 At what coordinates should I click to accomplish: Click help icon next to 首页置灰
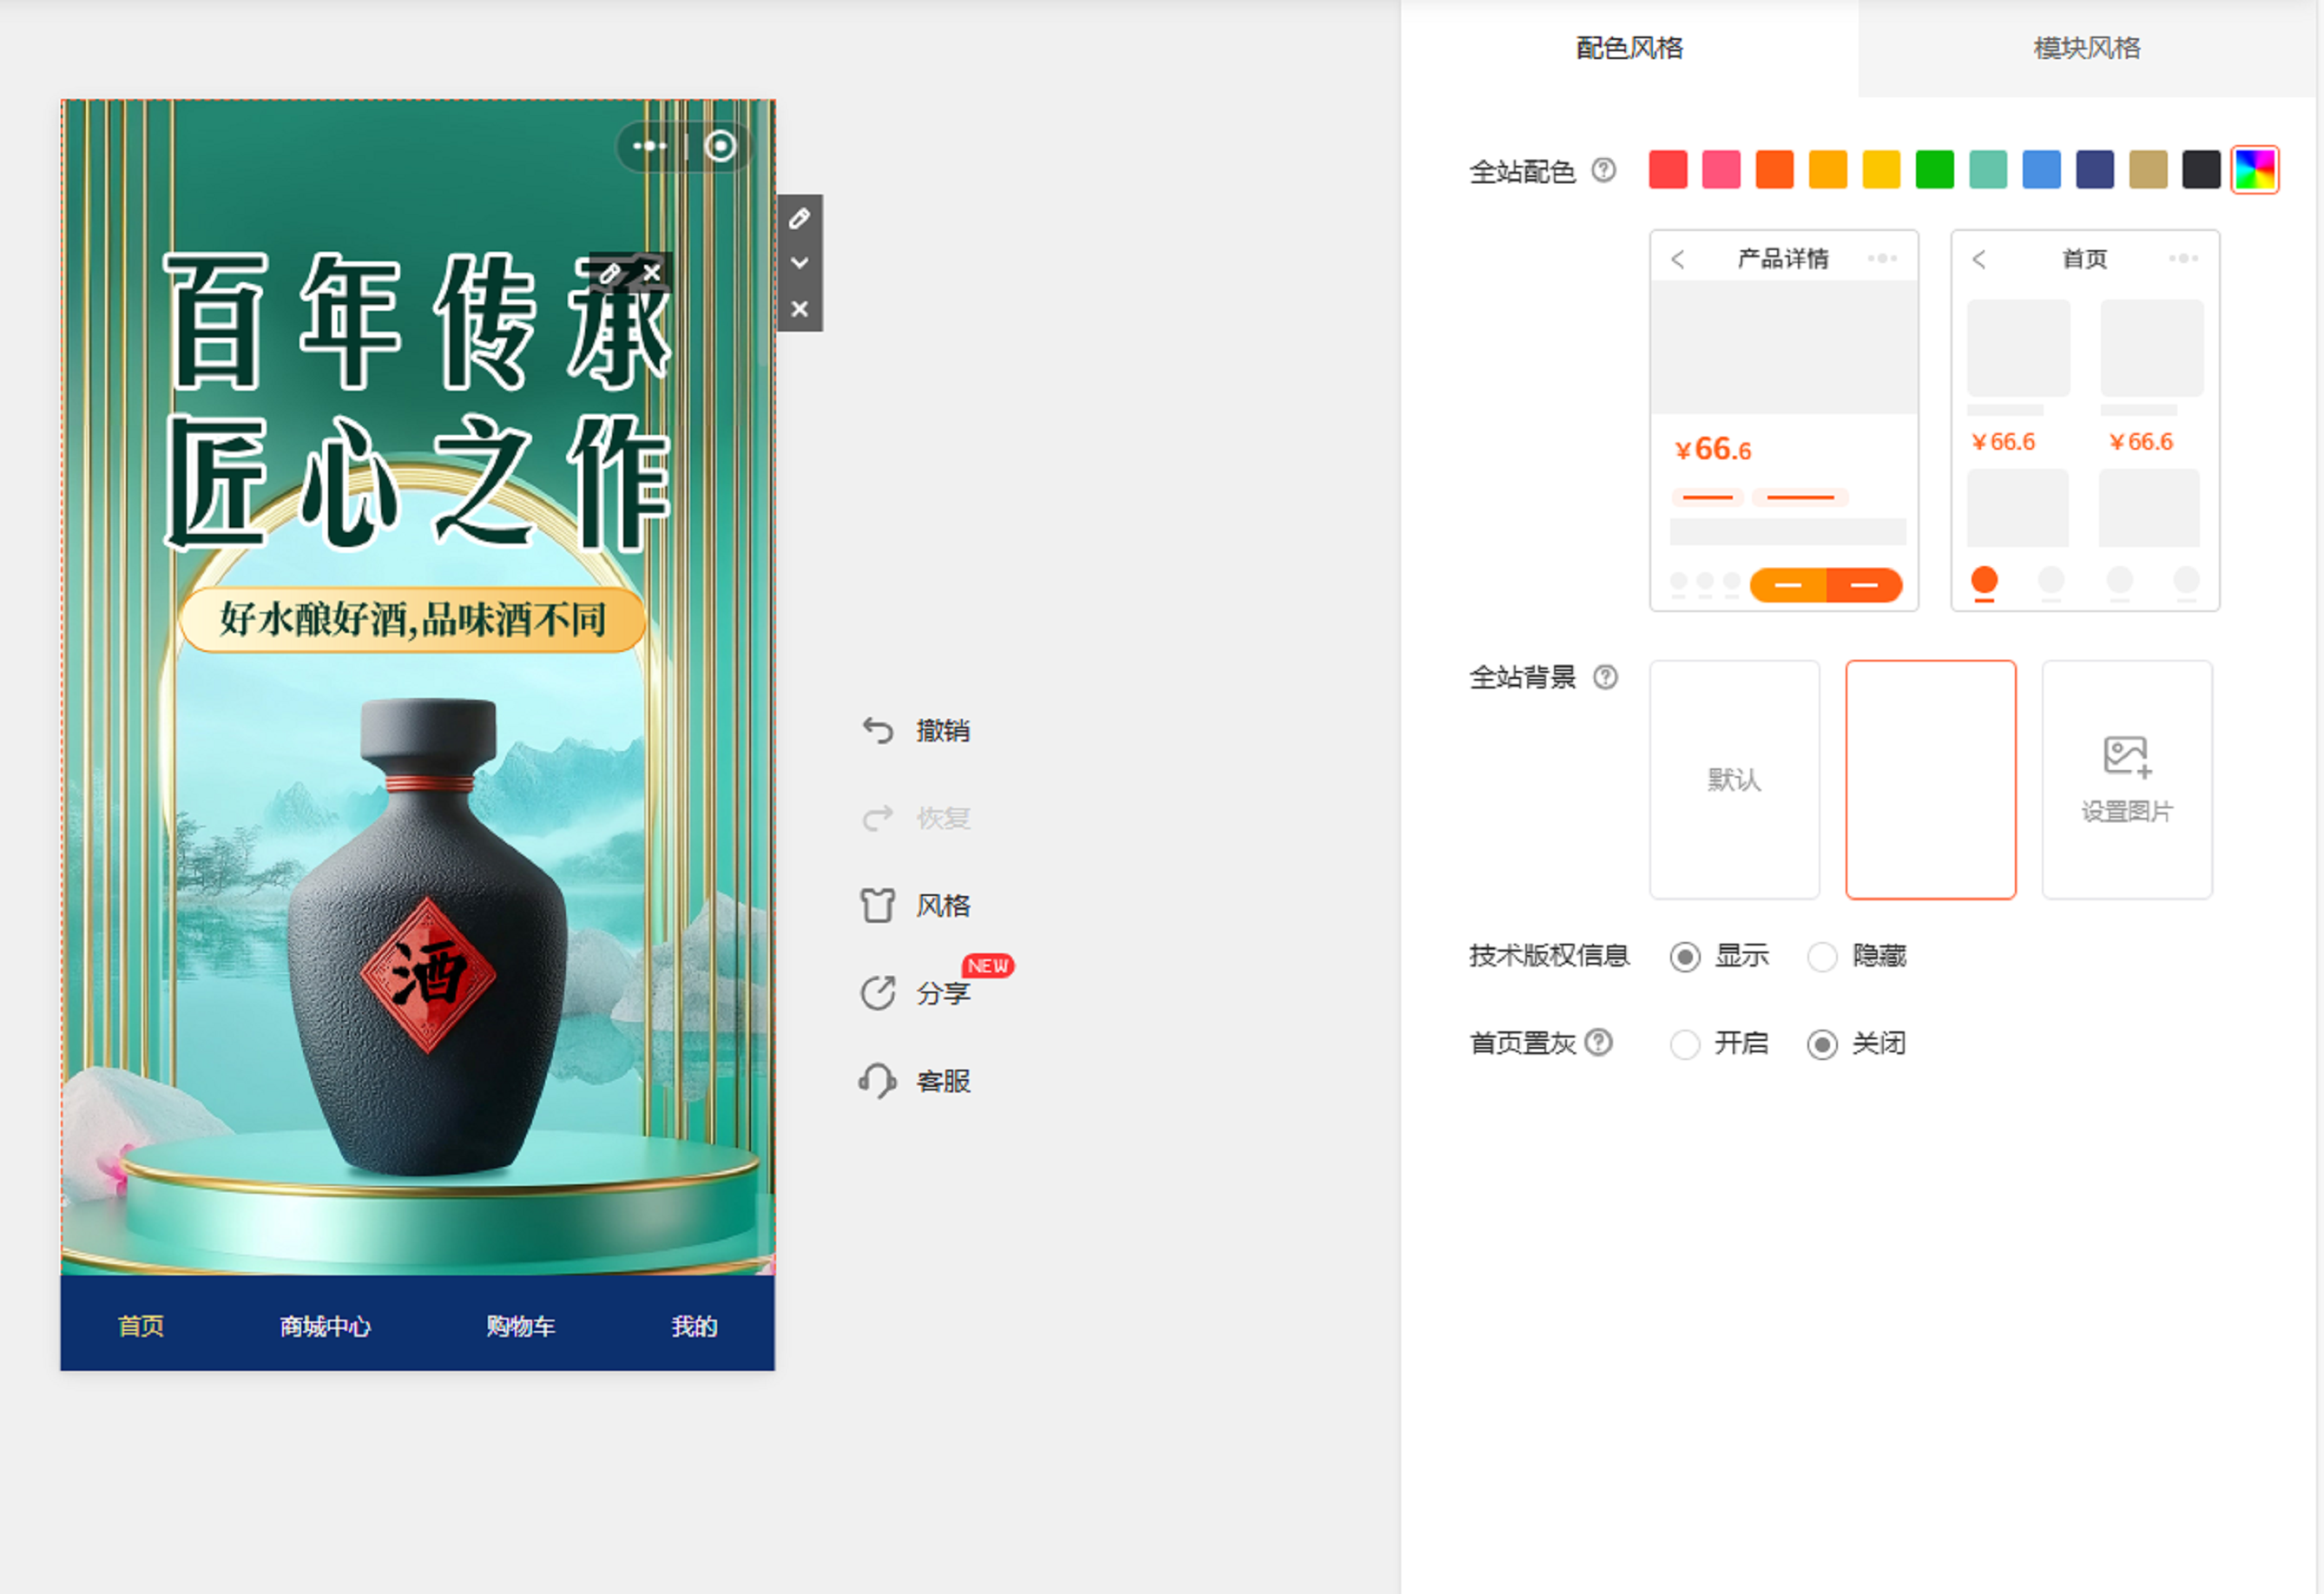1599,1042
